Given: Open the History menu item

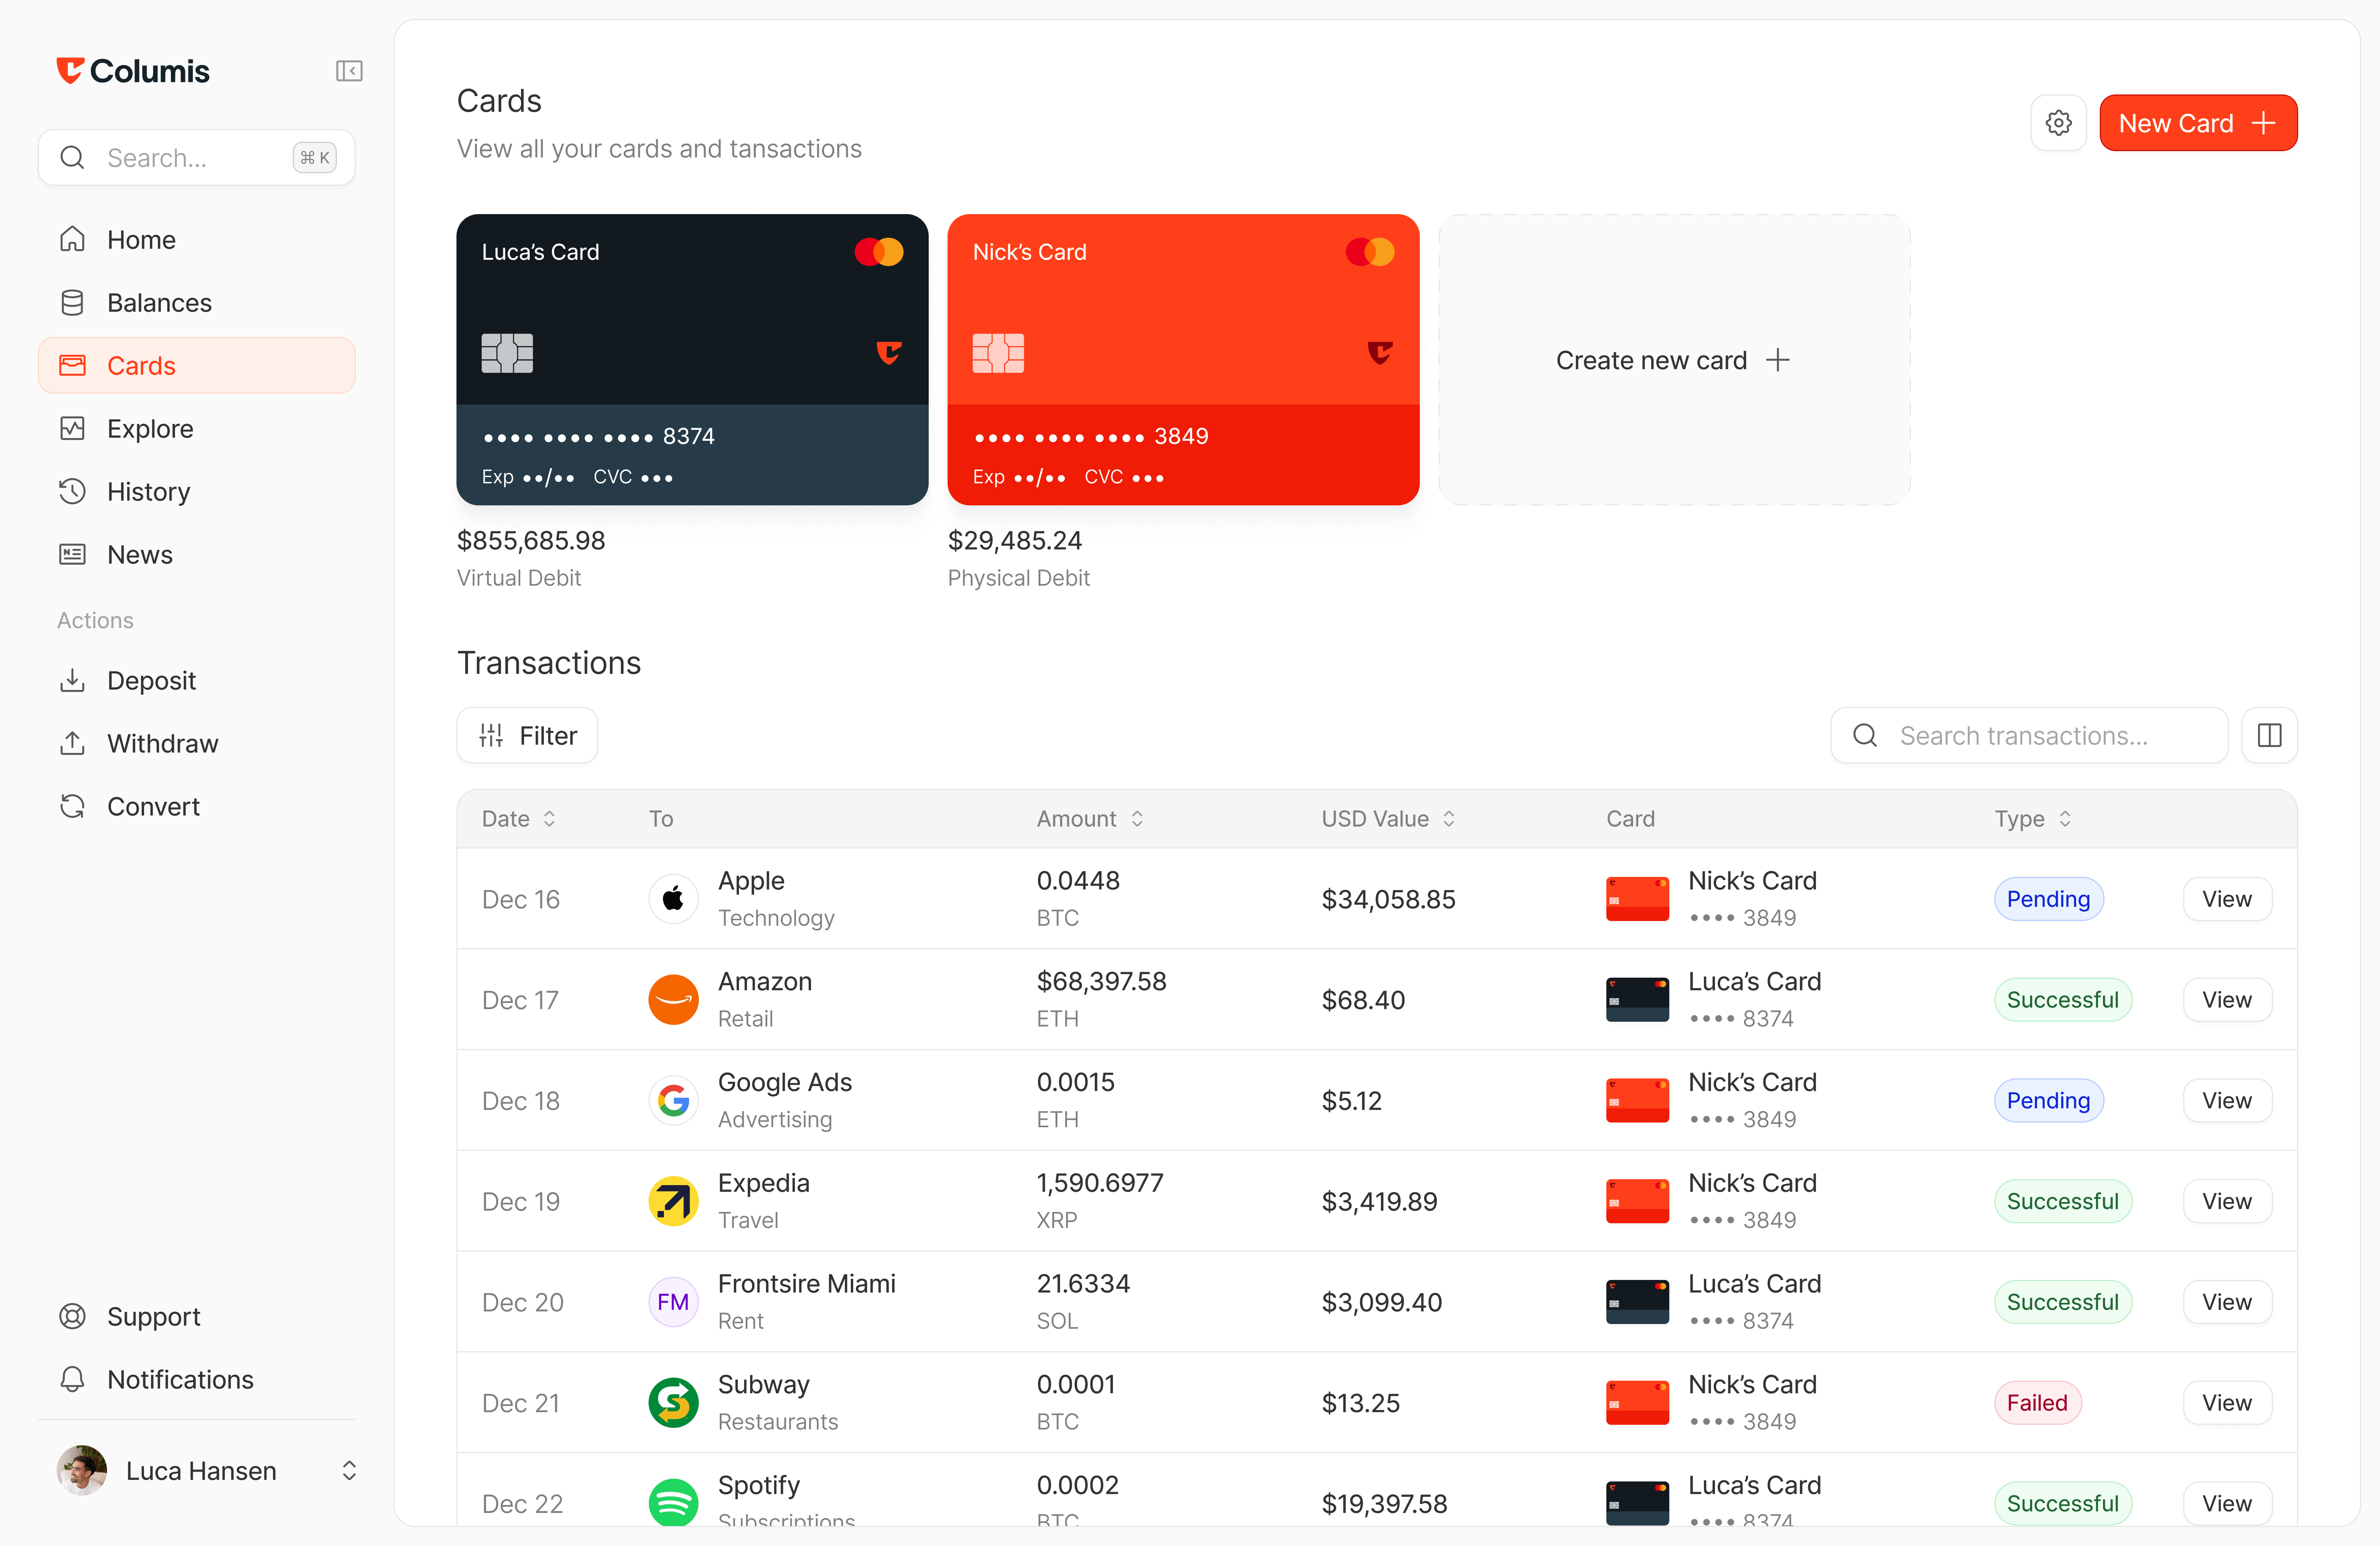Looking at the screenshot, I should point(148,492).
